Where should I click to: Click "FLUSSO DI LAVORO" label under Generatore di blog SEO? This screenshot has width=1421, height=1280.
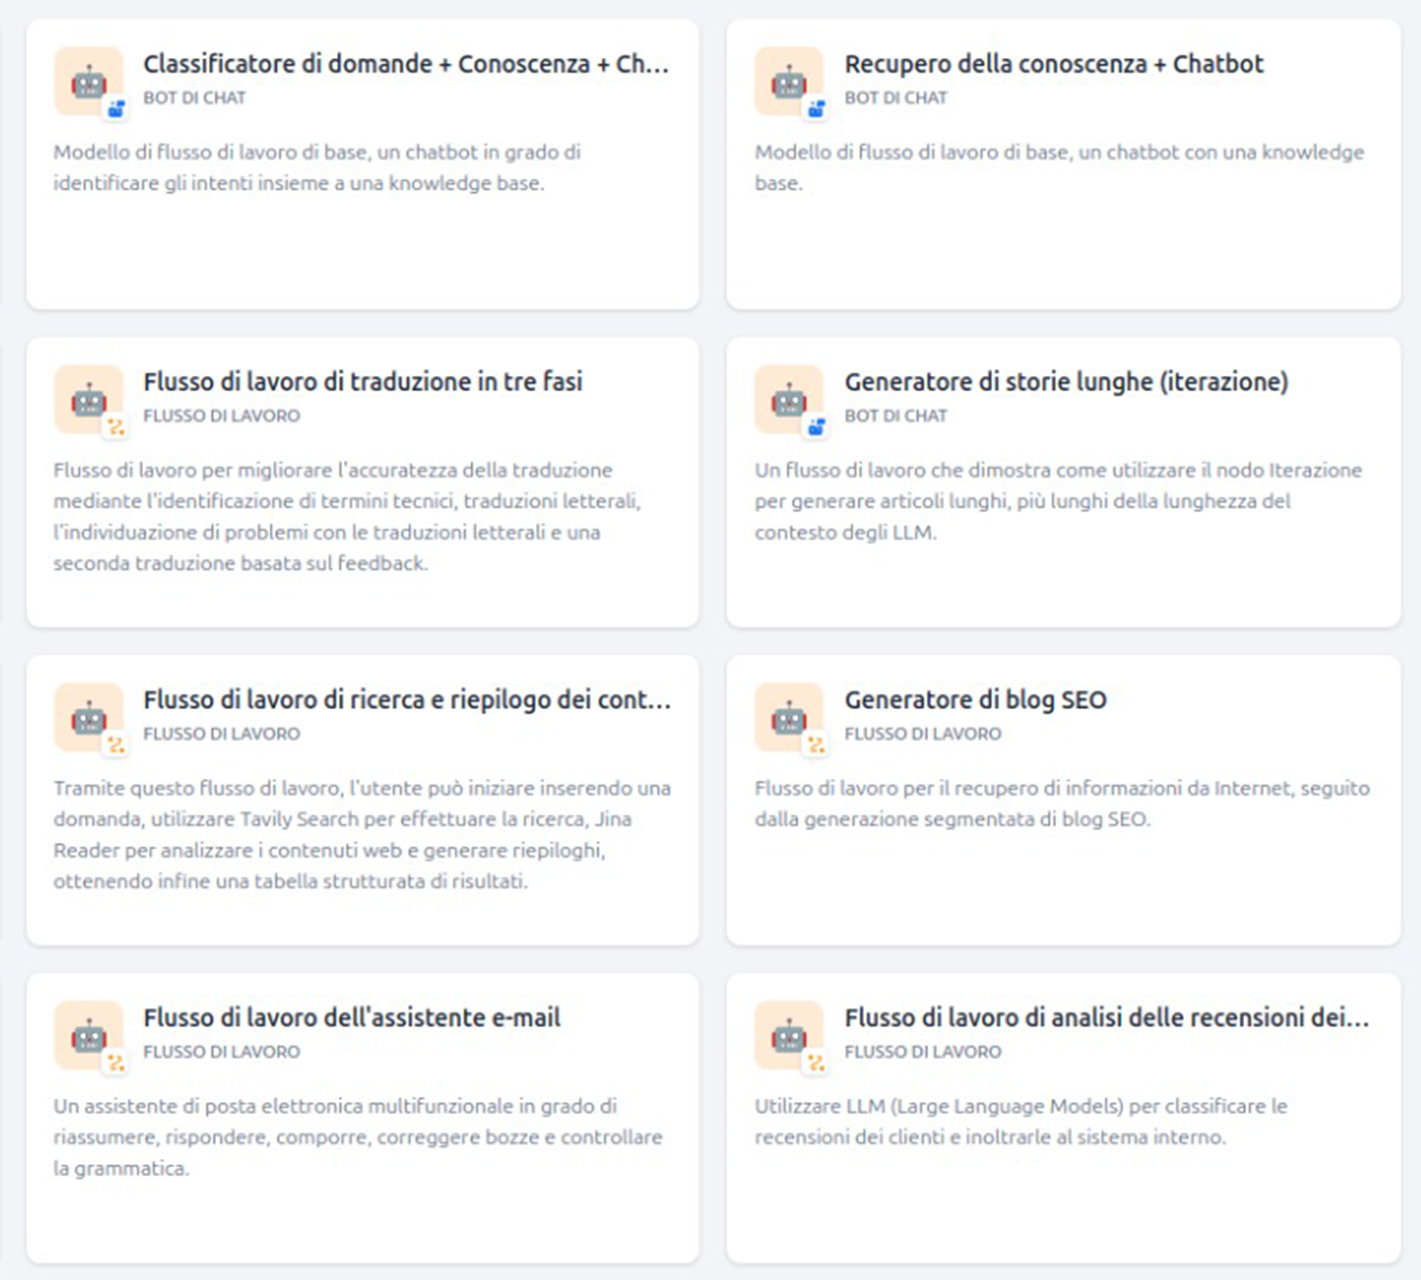coord(922,734)
